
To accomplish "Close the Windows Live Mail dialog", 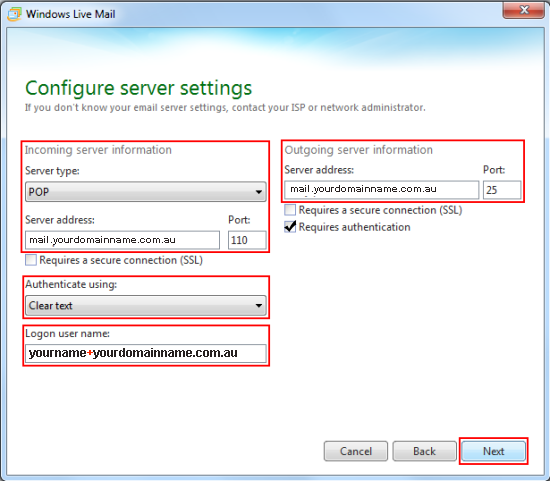I will click(524, 9).
